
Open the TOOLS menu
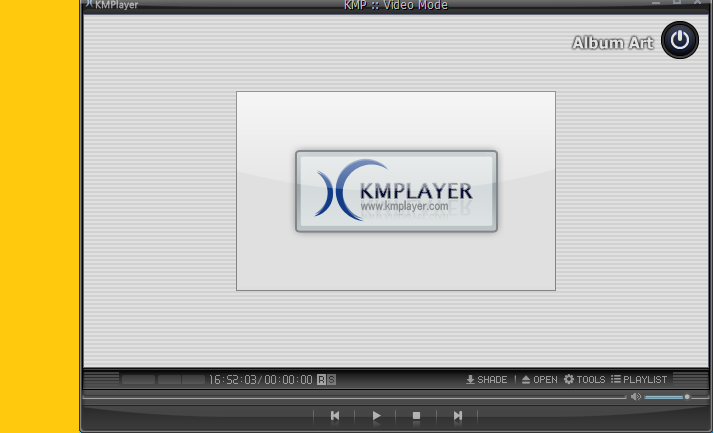585,379
